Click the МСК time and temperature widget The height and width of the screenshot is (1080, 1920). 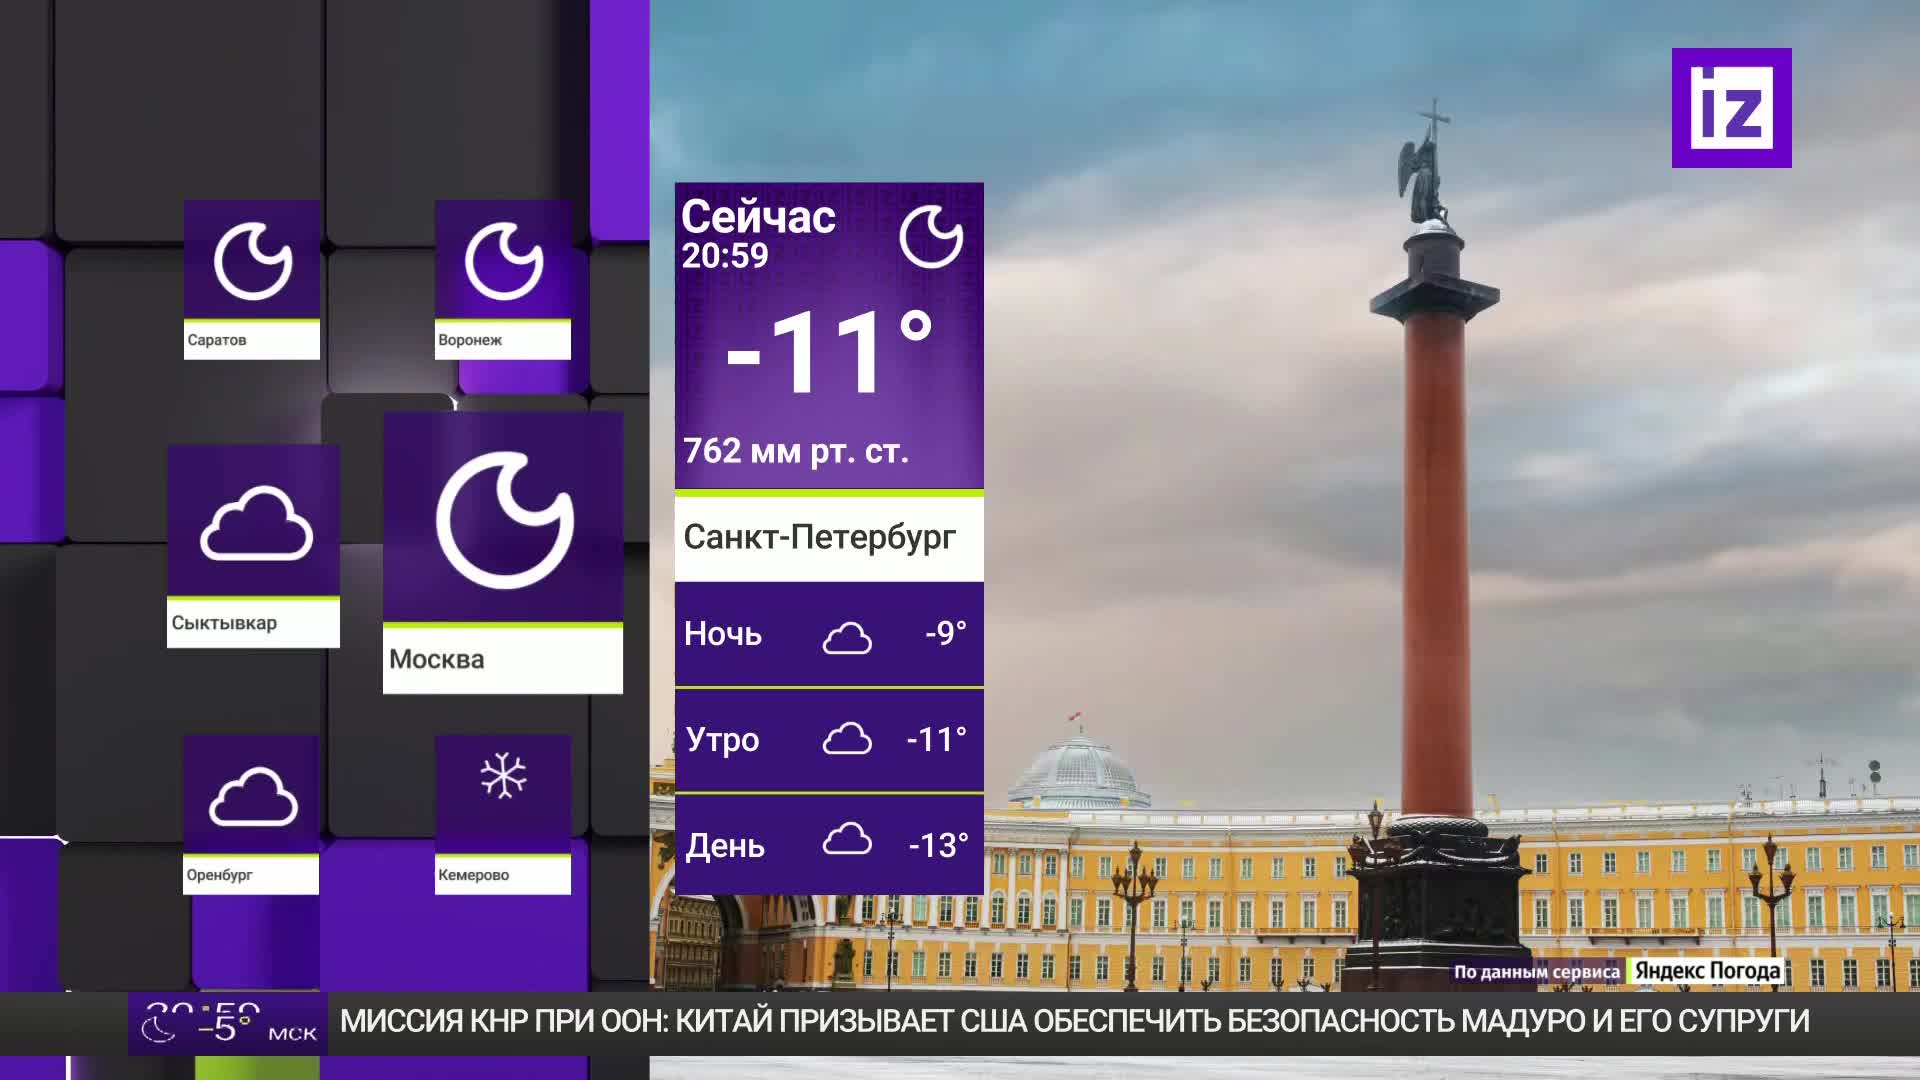coord(229,1023)
